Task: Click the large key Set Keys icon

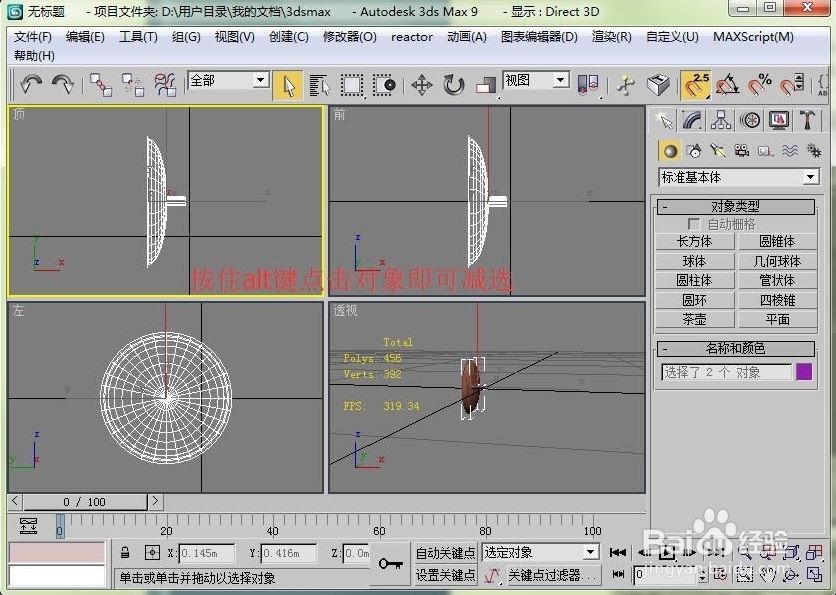Action: pyautogui.click(x=390, y=563)
